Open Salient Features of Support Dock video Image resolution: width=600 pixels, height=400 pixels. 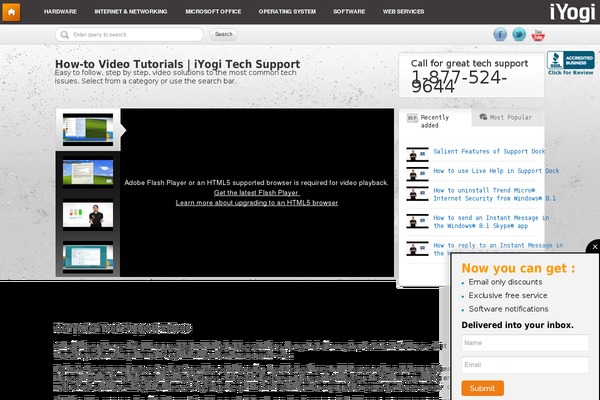(x=489, y=152)
